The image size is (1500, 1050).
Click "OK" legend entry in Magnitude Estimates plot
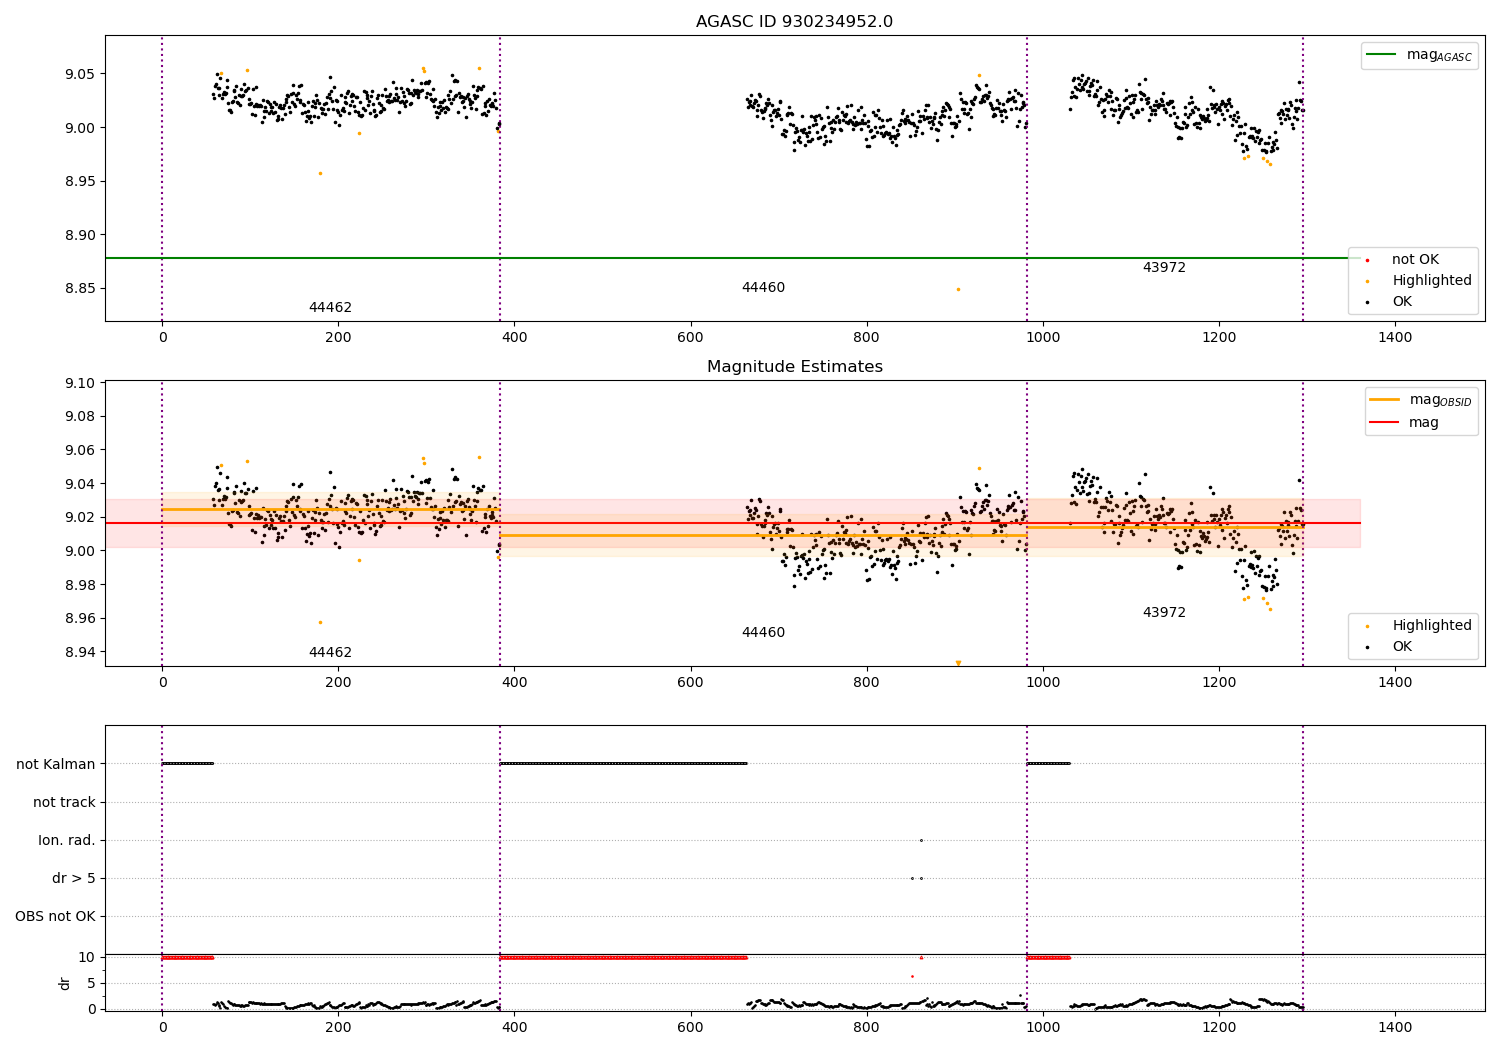point(1402,646)
